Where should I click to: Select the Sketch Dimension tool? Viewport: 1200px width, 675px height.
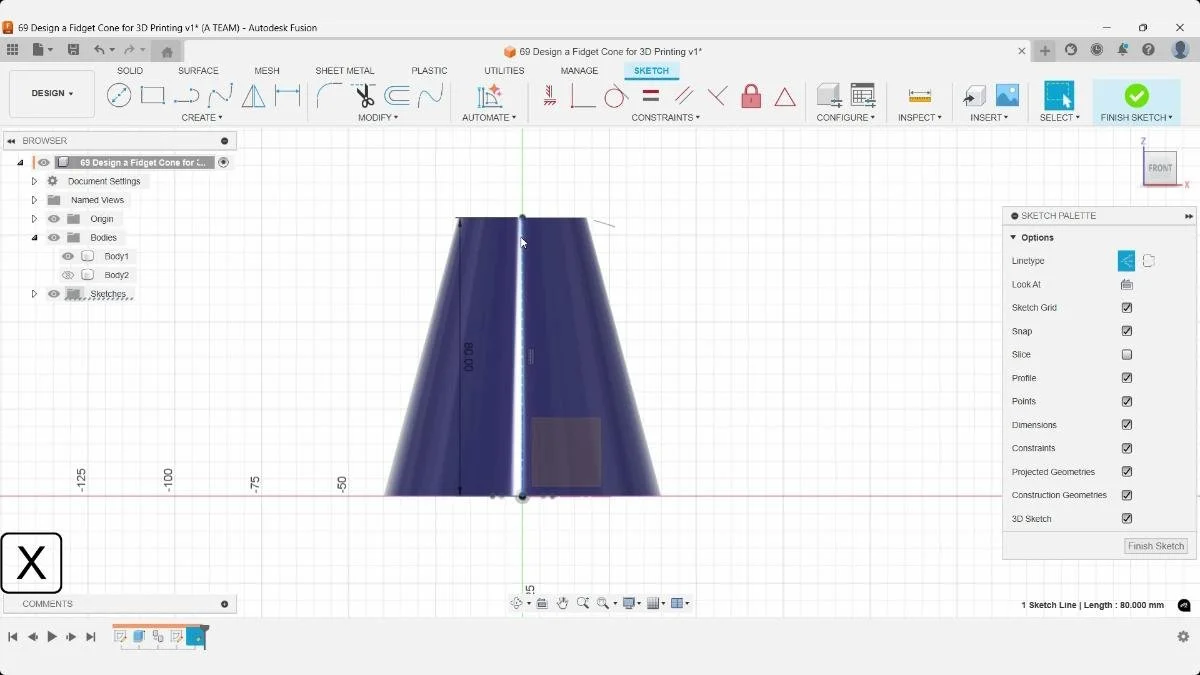(288, 96)
